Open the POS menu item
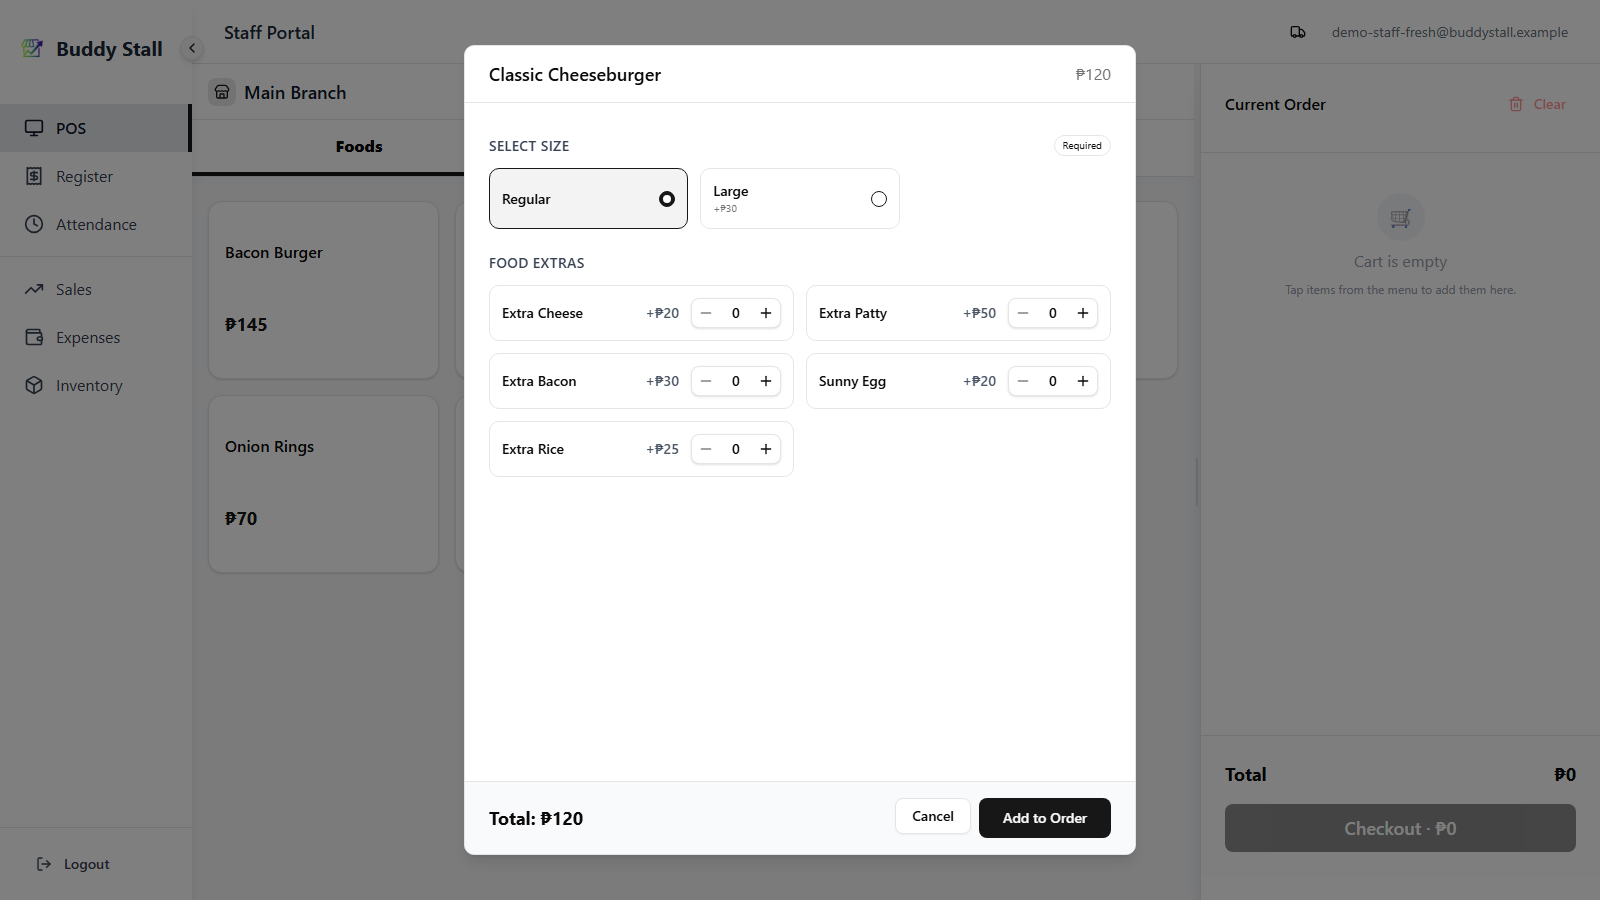Viewport: 1600px width, 900px height. (95, 128)
